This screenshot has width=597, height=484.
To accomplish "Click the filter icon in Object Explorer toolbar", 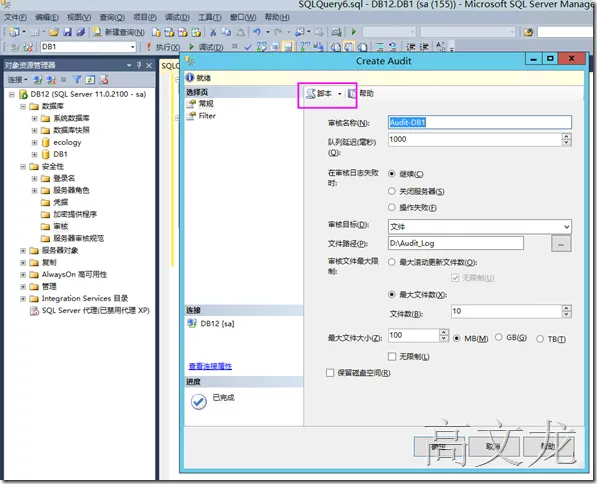I will click(77, 79).
